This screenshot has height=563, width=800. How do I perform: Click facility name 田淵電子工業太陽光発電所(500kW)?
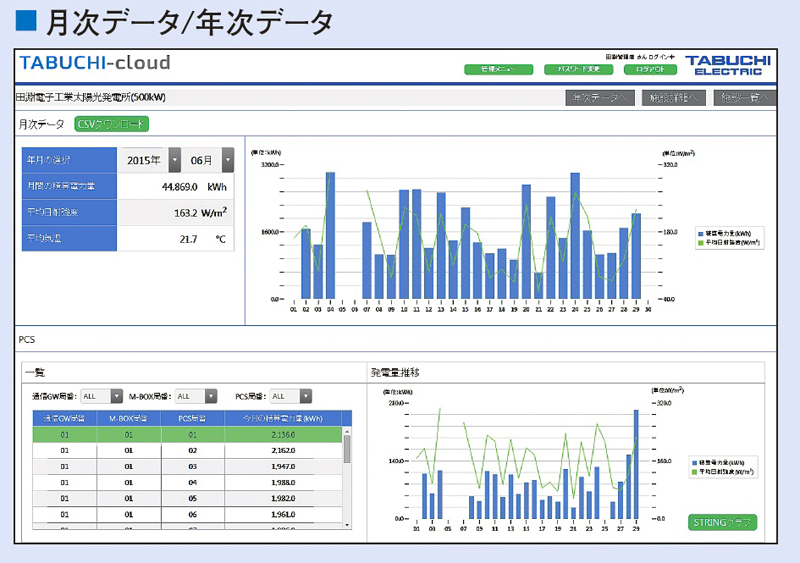click(x=91, y=97)
